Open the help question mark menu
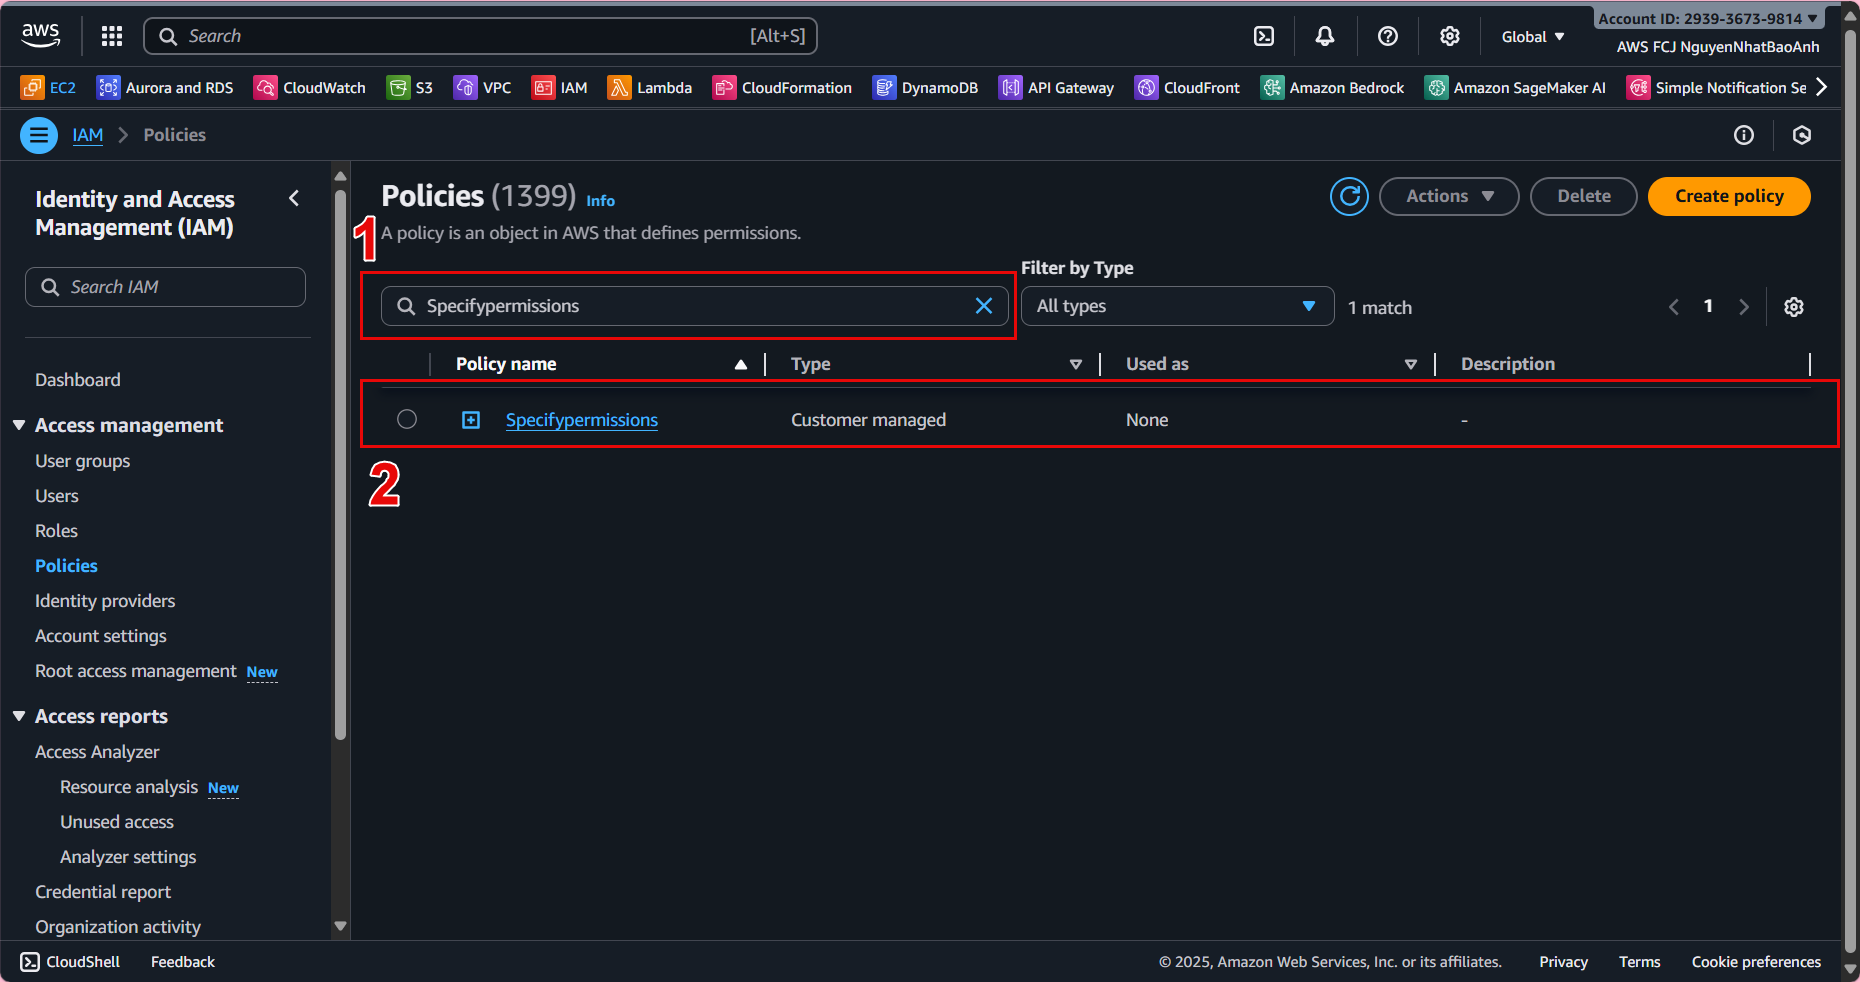 pos(1387,36)
